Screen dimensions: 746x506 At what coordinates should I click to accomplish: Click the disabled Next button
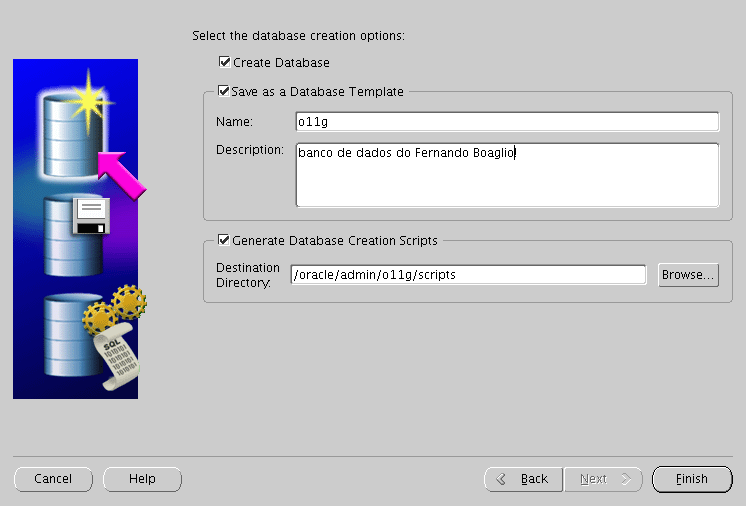(603, 479)
